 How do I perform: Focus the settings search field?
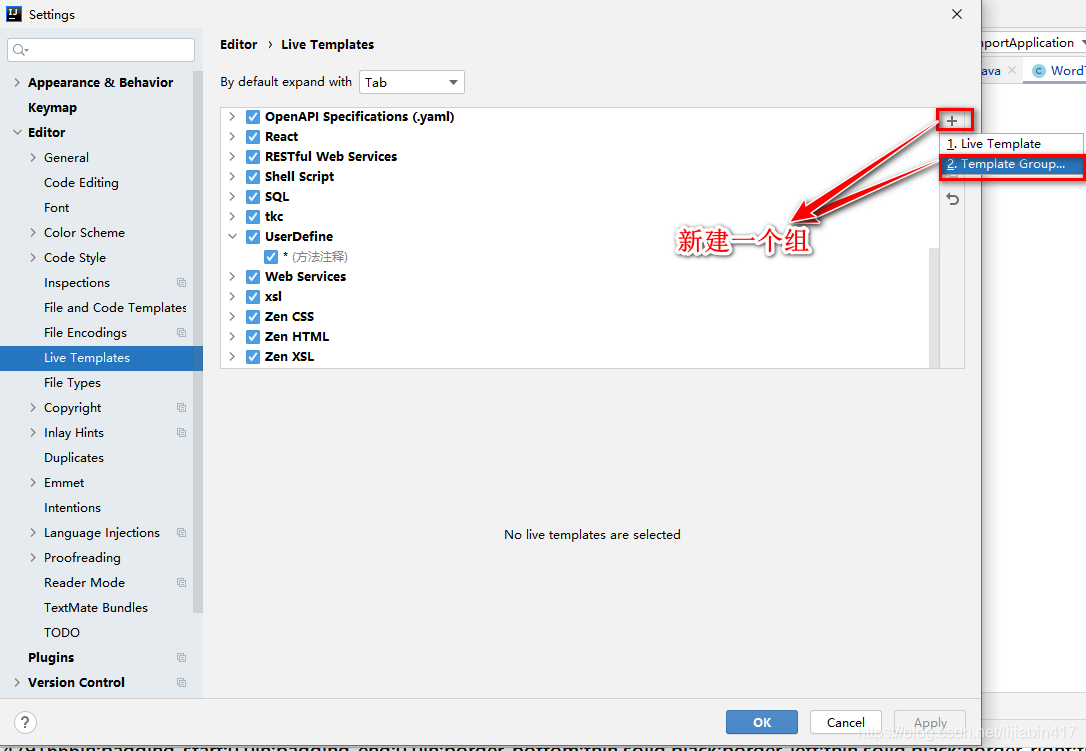pos(101,50)
